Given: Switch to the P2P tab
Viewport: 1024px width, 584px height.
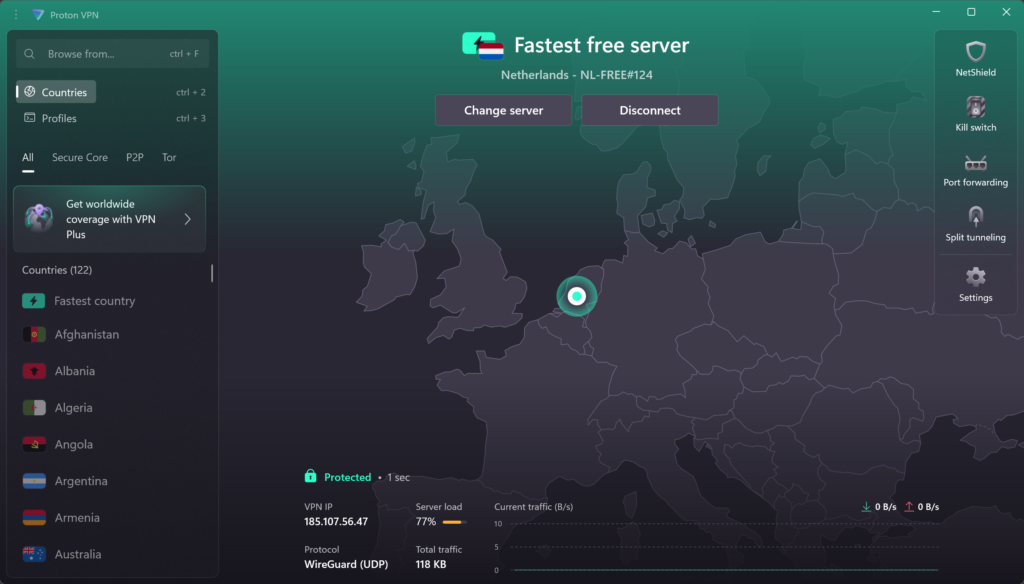Looking at the screenshot, I should [x=135, y=157].
